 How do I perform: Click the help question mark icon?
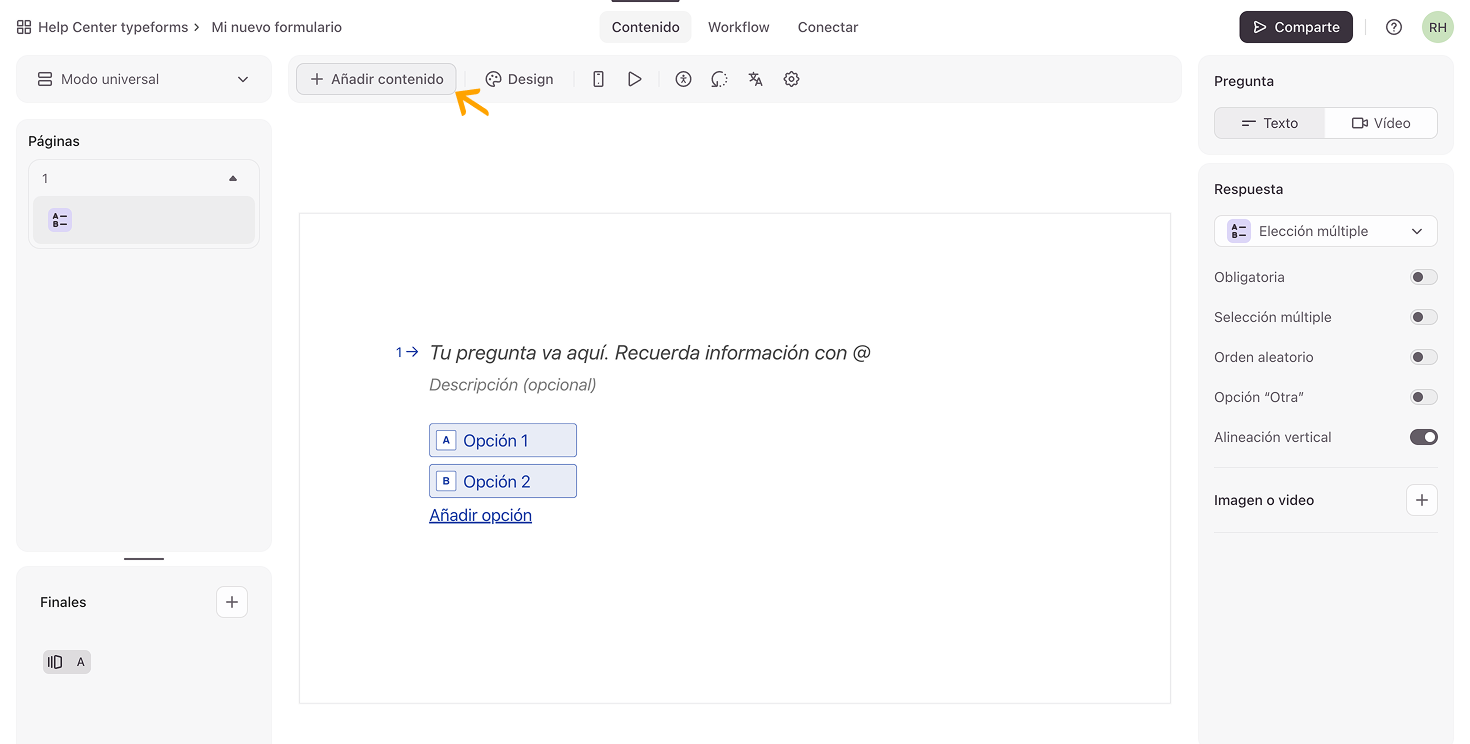click(x=1394, y=27)
